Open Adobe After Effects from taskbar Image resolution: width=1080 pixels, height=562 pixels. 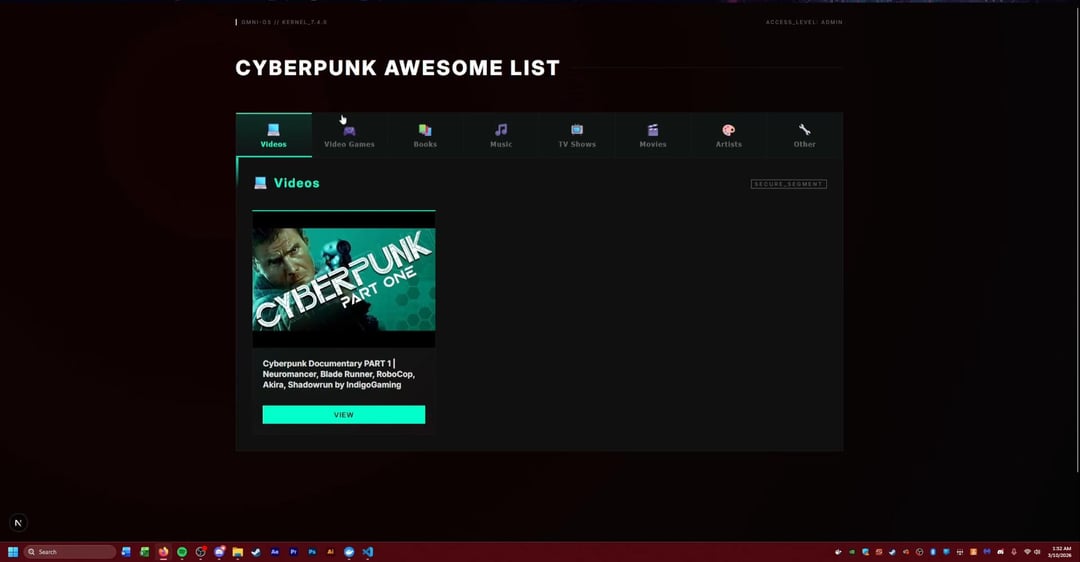(275, 552)
